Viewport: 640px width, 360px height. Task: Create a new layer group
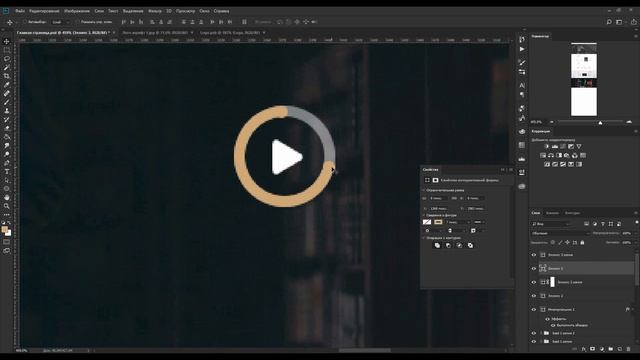point(611,349)
